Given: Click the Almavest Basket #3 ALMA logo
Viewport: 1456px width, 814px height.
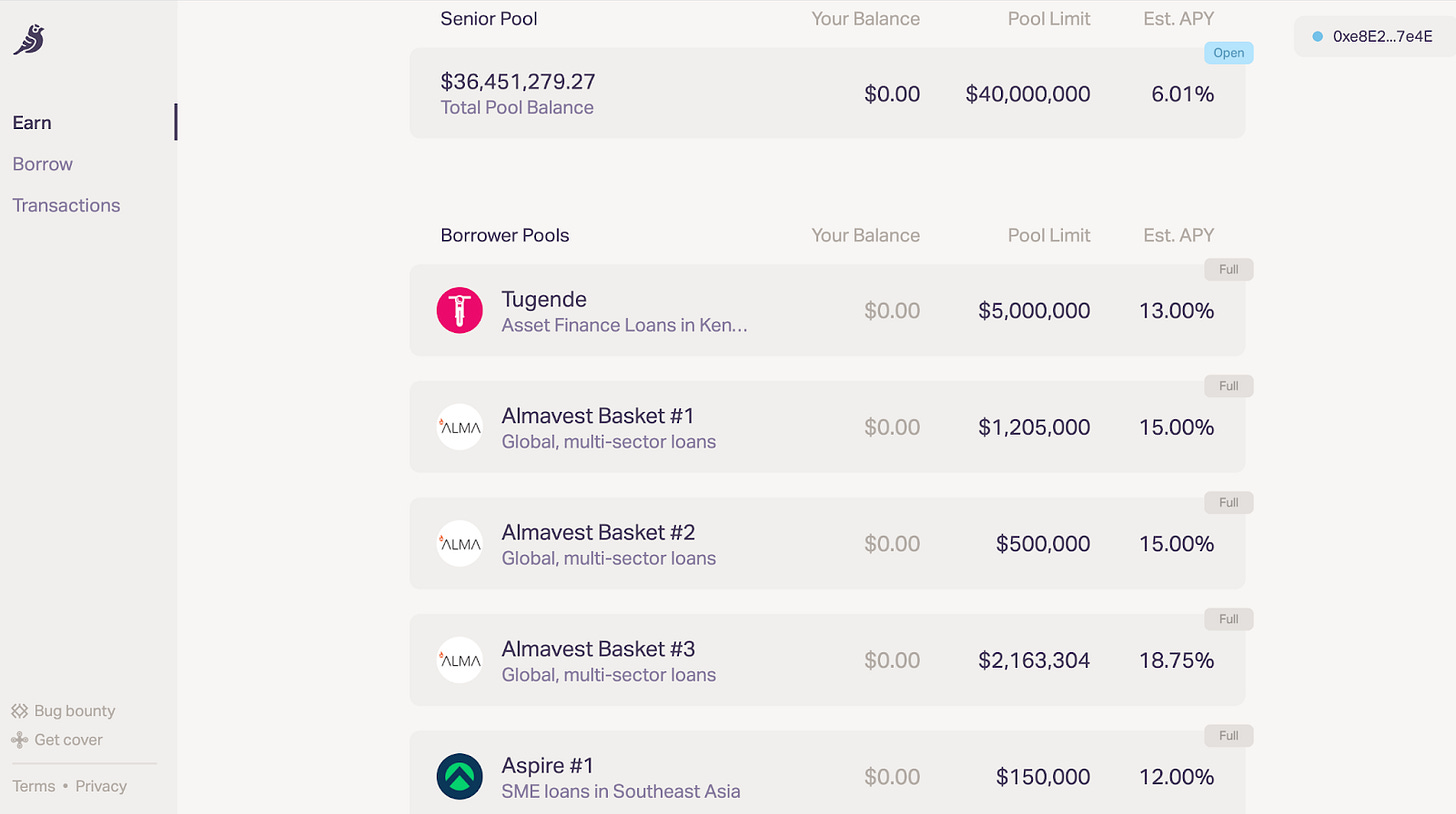Looking at the screenshot, I should 460,660.
